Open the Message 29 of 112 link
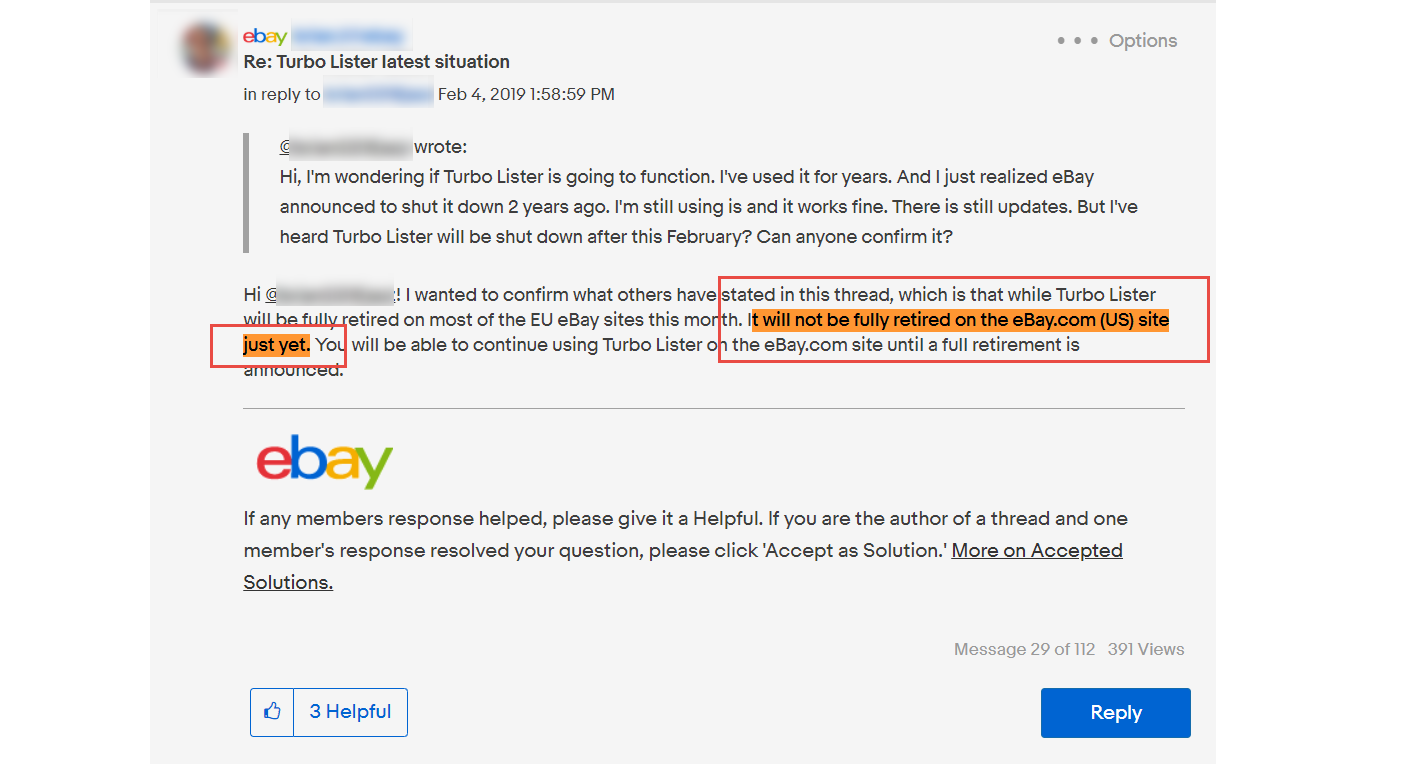Screen dimensions: 1426x766 pos(1024,650)
